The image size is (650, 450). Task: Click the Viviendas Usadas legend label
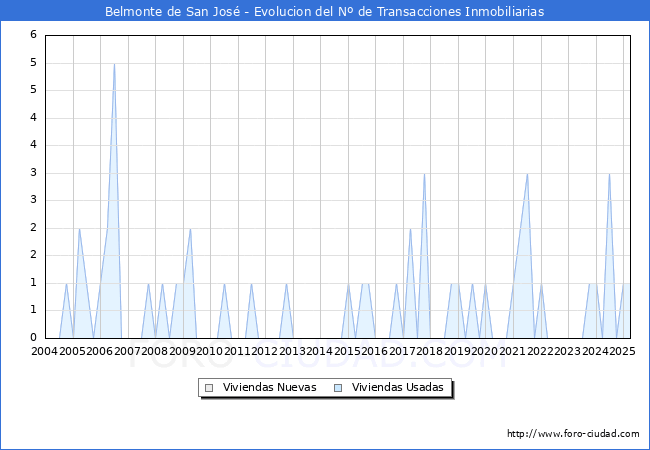(x=398, y=387)
